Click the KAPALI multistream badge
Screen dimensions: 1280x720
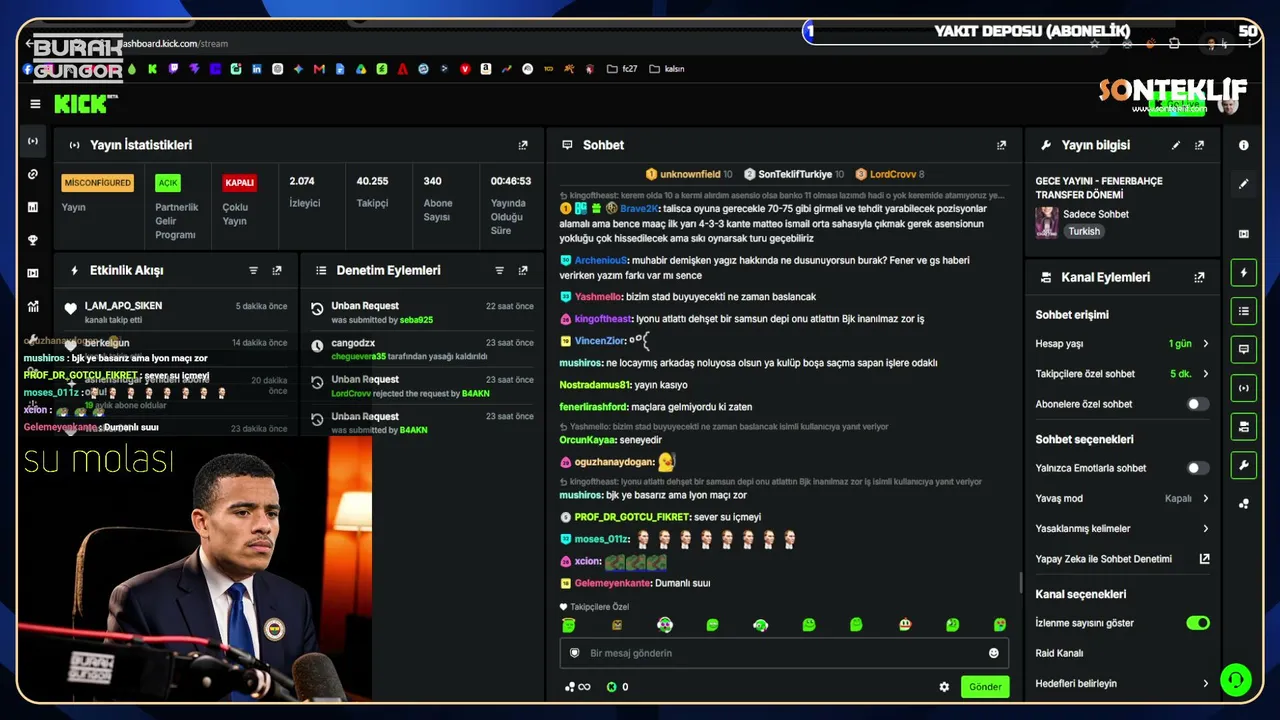pos(240,183)
